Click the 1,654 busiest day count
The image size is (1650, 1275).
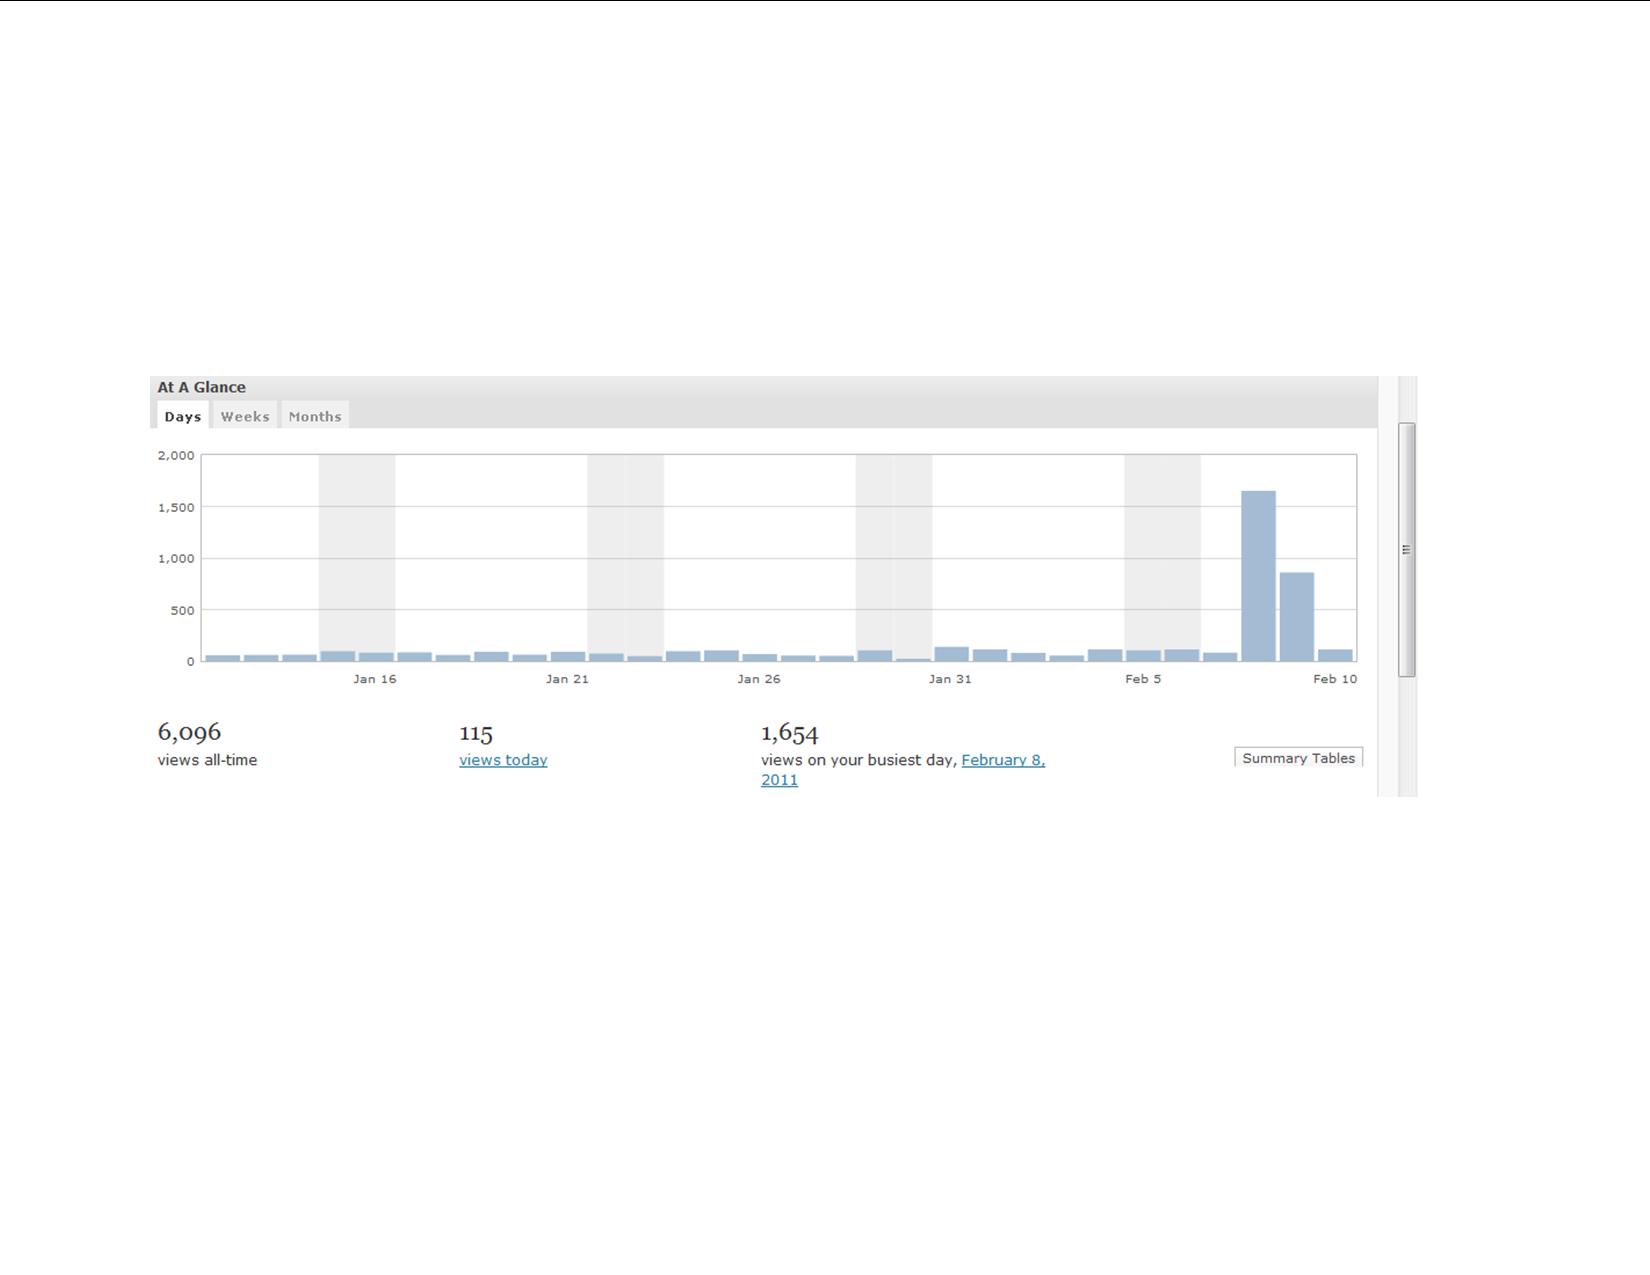[789, 733]
